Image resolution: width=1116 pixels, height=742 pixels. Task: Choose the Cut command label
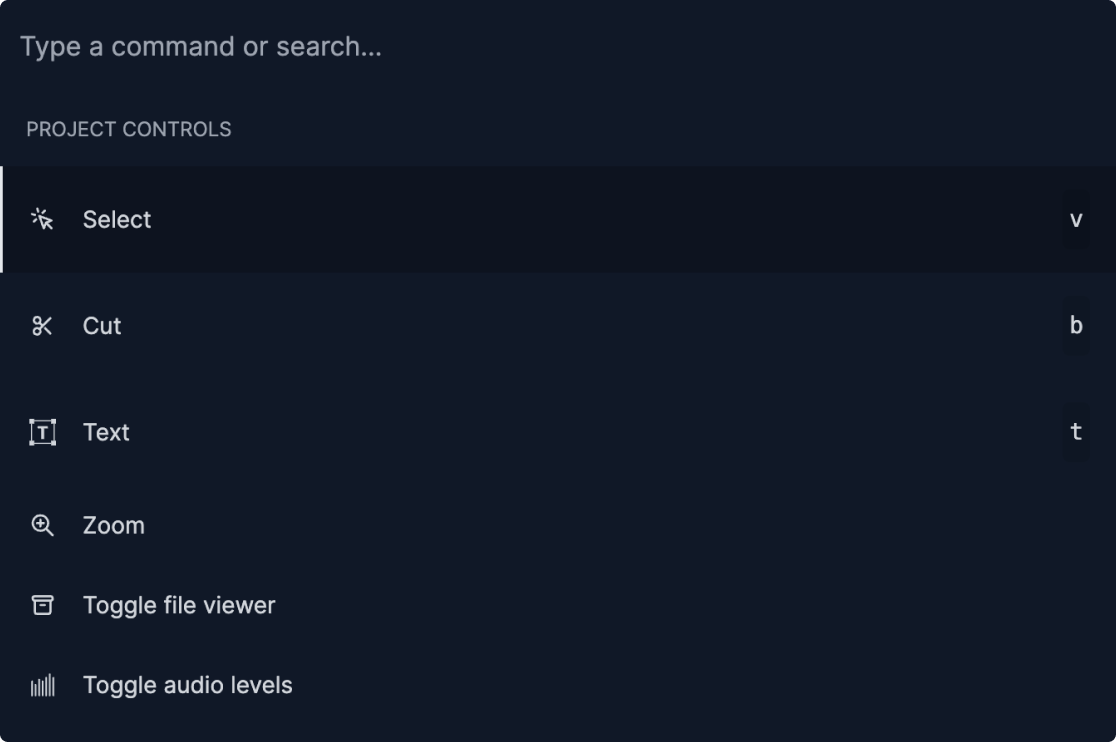[102, 326]
